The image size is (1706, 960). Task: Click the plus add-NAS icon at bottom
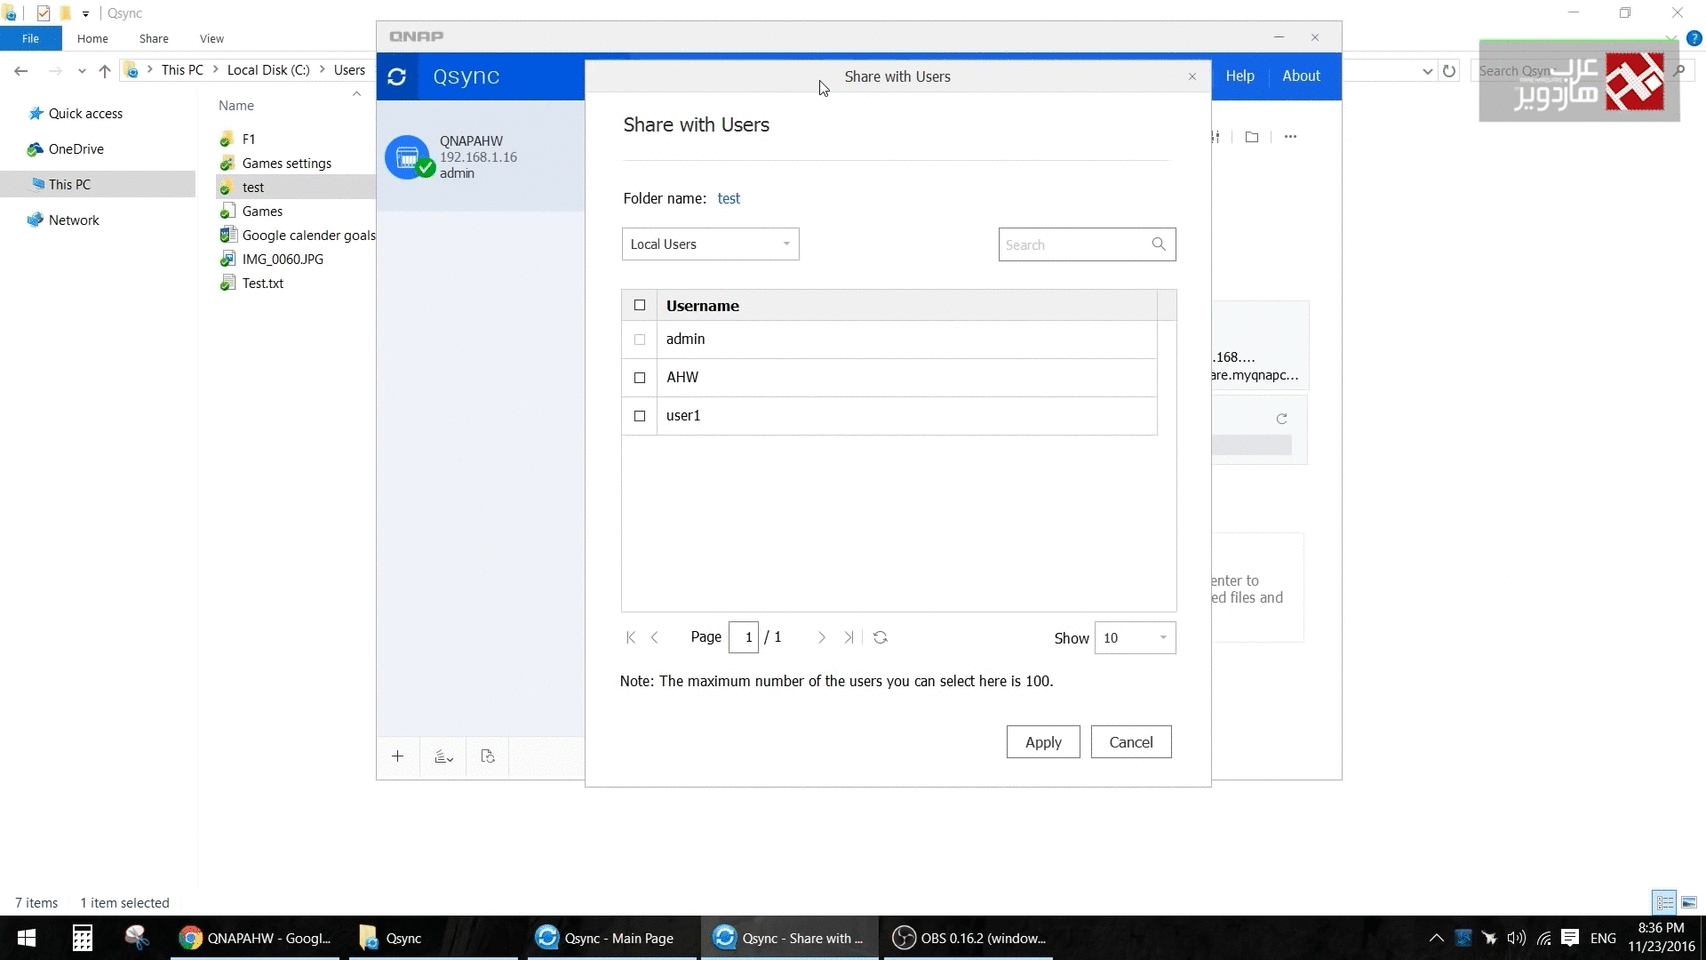click(x=398, y=756)
